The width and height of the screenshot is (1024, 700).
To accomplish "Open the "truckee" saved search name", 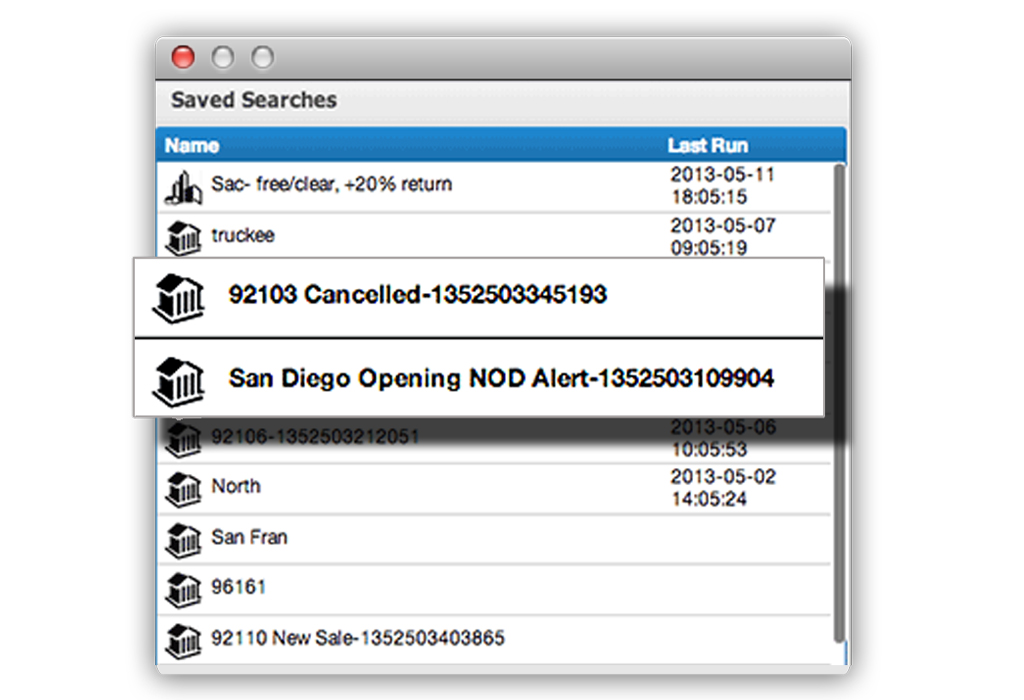I will [x=243, y=236].
